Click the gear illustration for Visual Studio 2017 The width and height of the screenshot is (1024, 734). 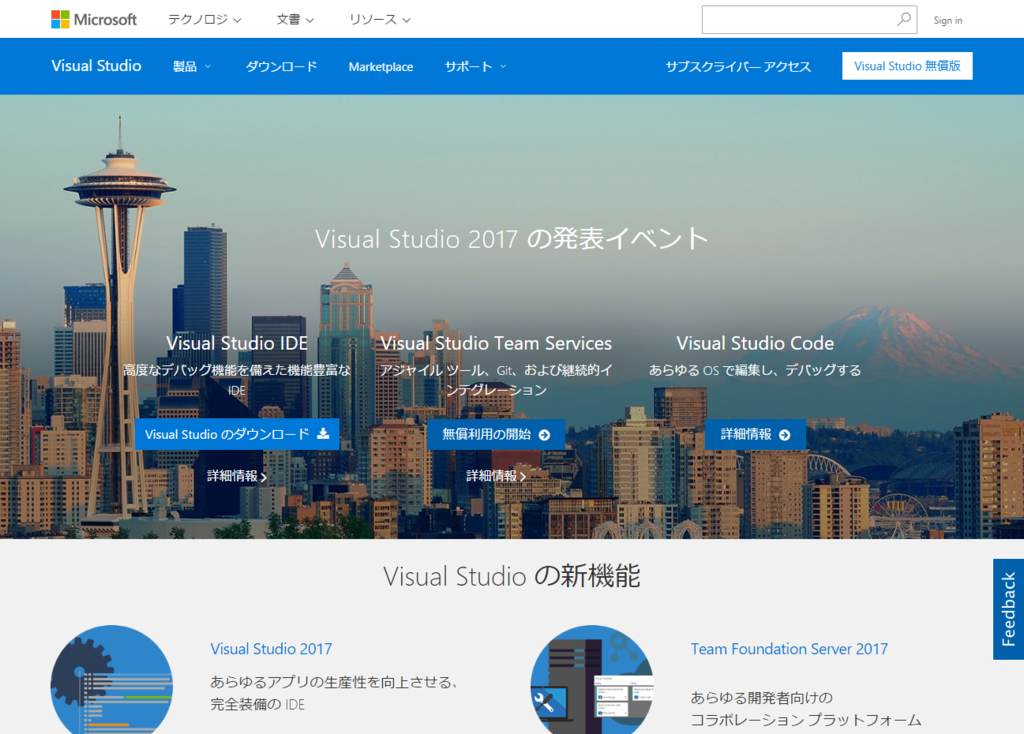(x=112, y=680)
